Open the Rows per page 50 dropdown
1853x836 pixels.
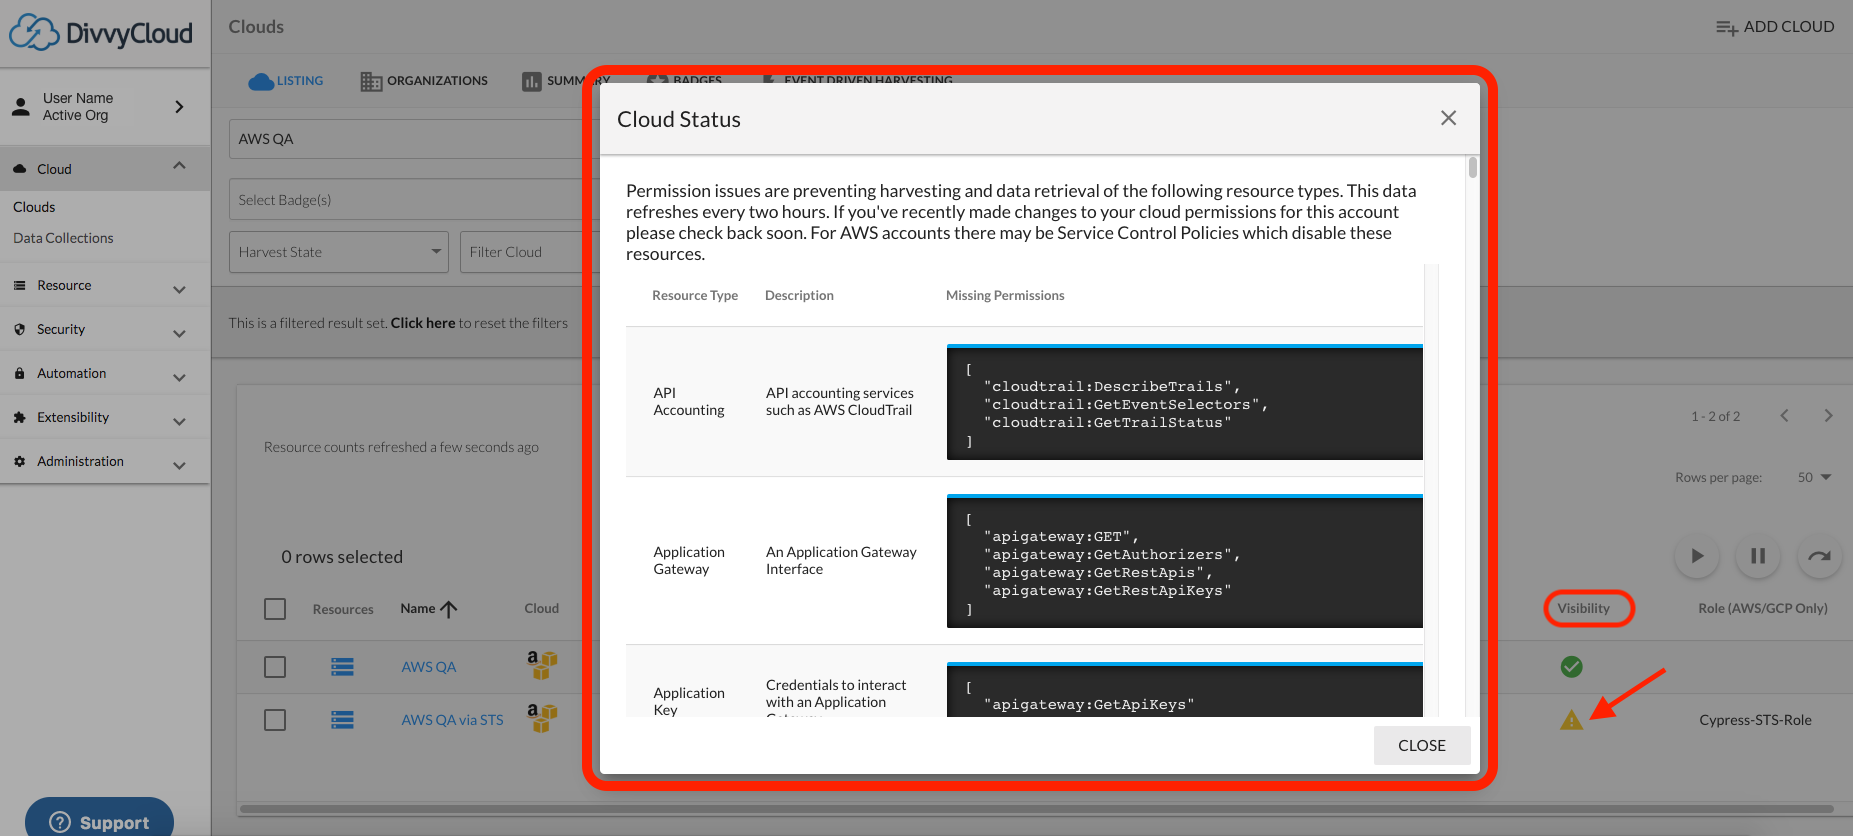[x=1814, y=477]
